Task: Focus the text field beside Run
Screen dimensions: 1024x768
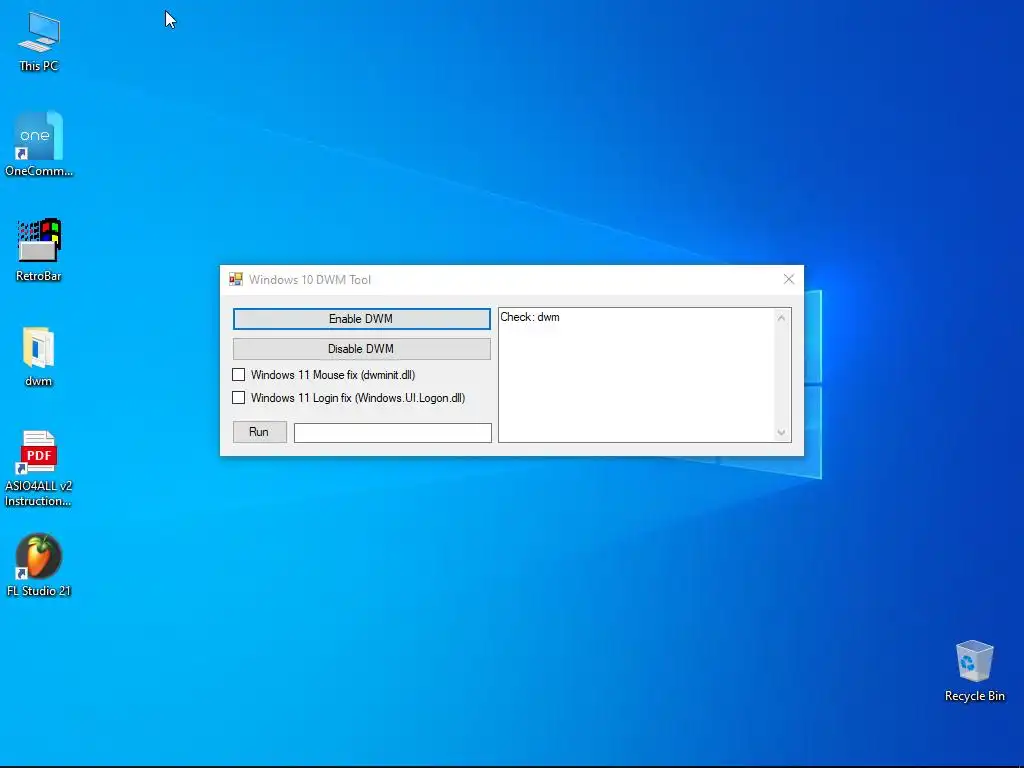Action: [x=392, y=432]
